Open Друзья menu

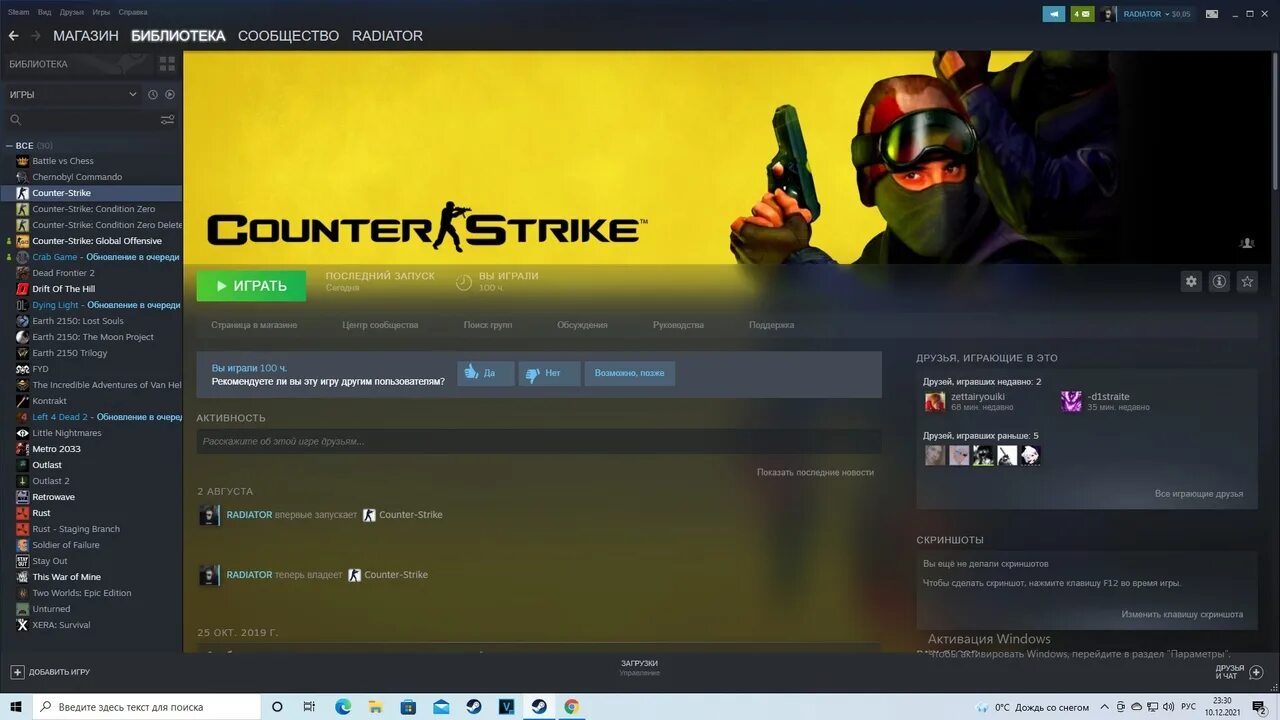(x=72, y=12)
